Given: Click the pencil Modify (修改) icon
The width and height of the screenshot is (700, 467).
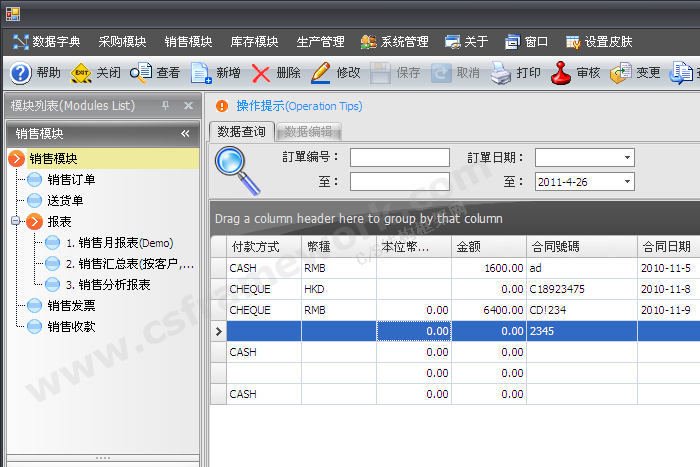Looking at the screenshot, I should click(321, 73).
